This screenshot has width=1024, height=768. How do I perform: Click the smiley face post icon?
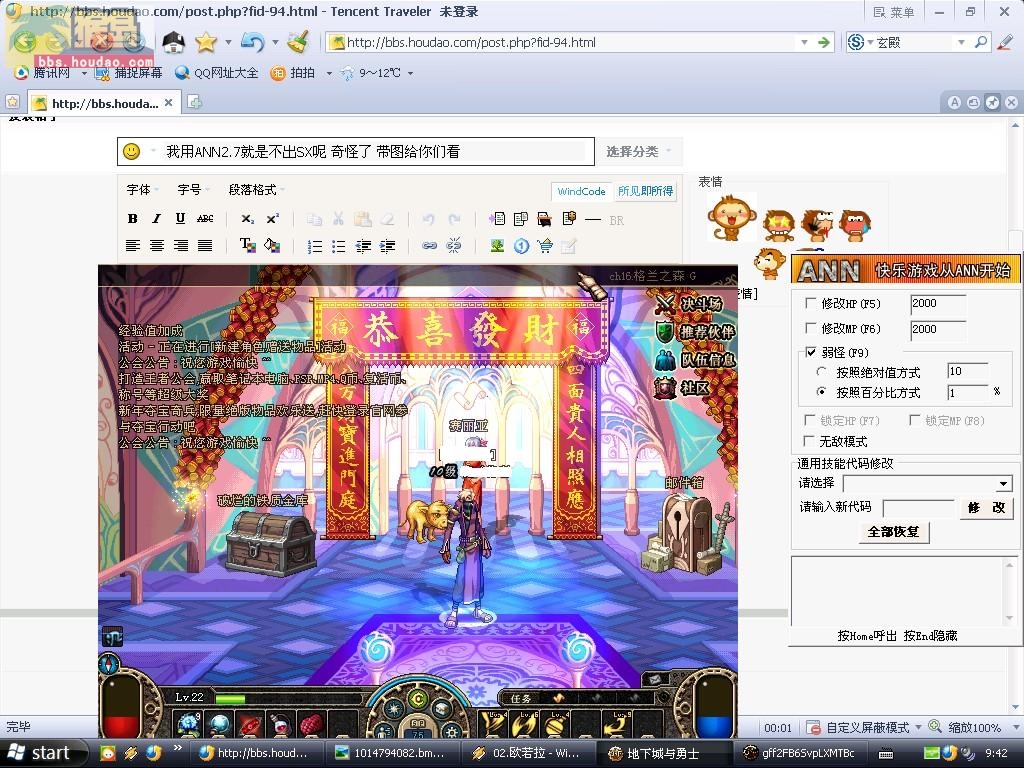pyautogui.click(x=132, y=152)
